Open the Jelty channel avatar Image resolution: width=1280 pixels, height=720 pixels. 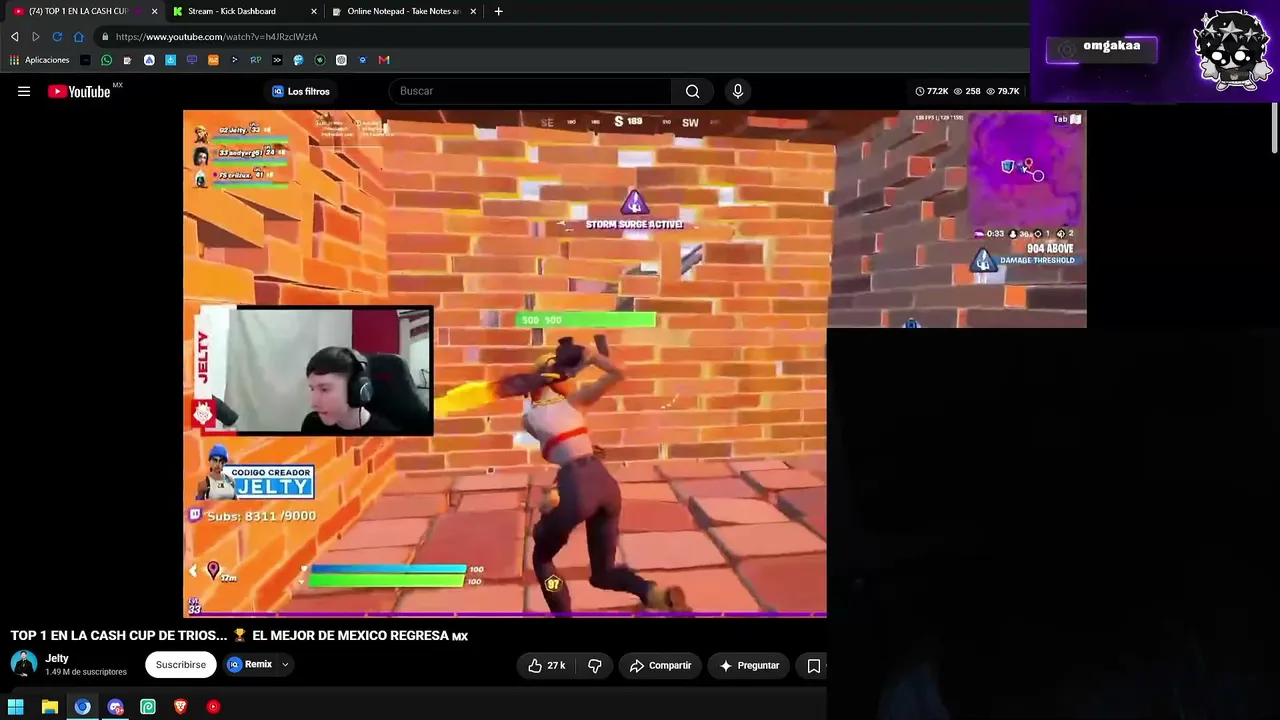(x=24, y=664)
